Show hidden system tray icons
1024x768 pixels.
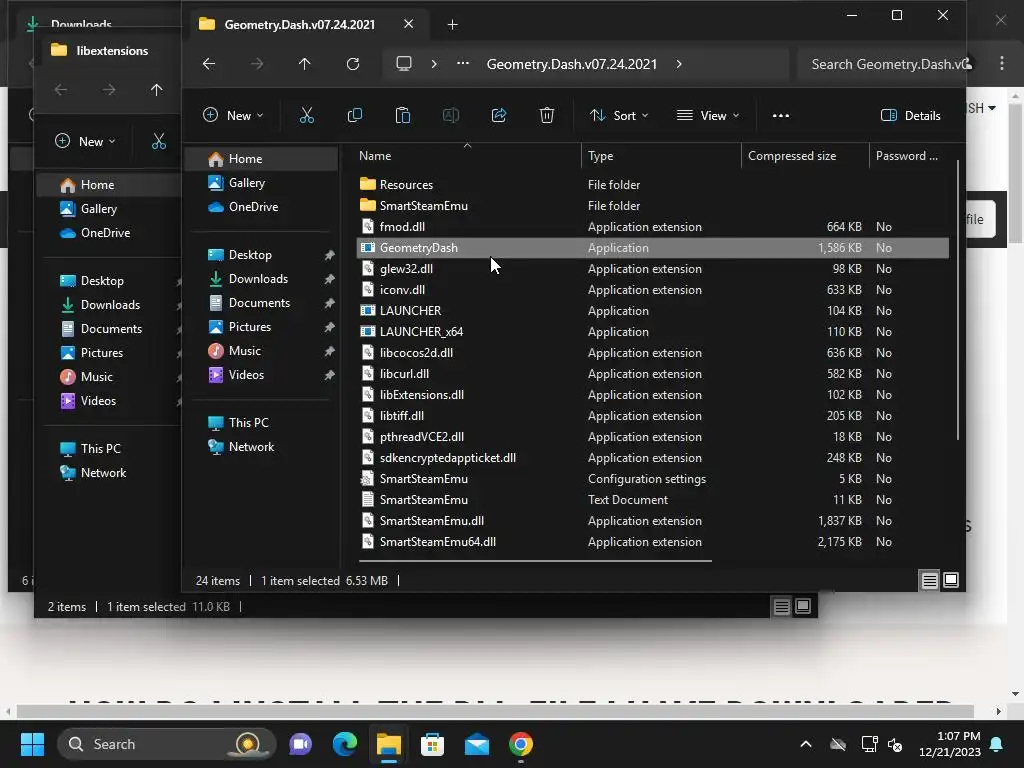pyautogui.click(x=806, y=744)
